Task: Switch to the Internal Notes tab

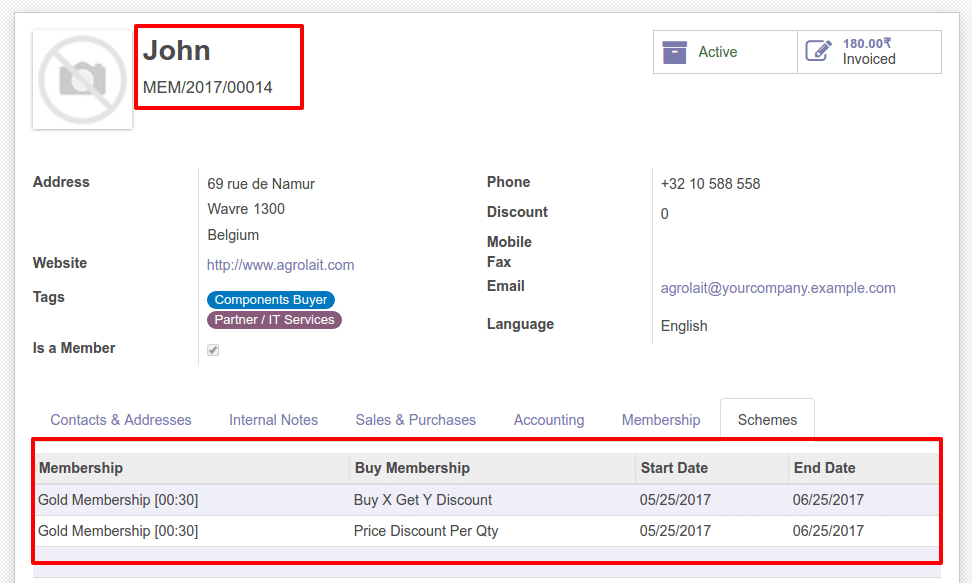Action: pos(273,420)
